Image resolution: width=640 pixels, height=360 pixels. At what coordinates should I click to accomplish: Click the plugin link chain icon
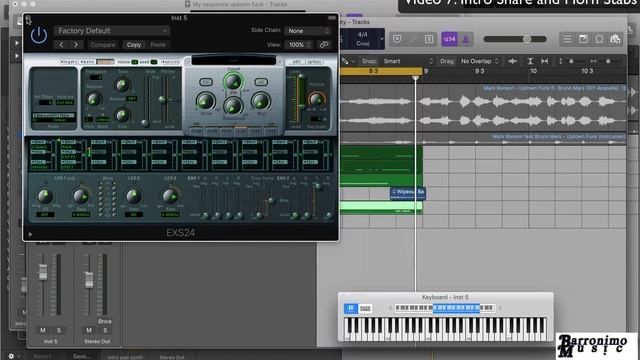[324, 44]
